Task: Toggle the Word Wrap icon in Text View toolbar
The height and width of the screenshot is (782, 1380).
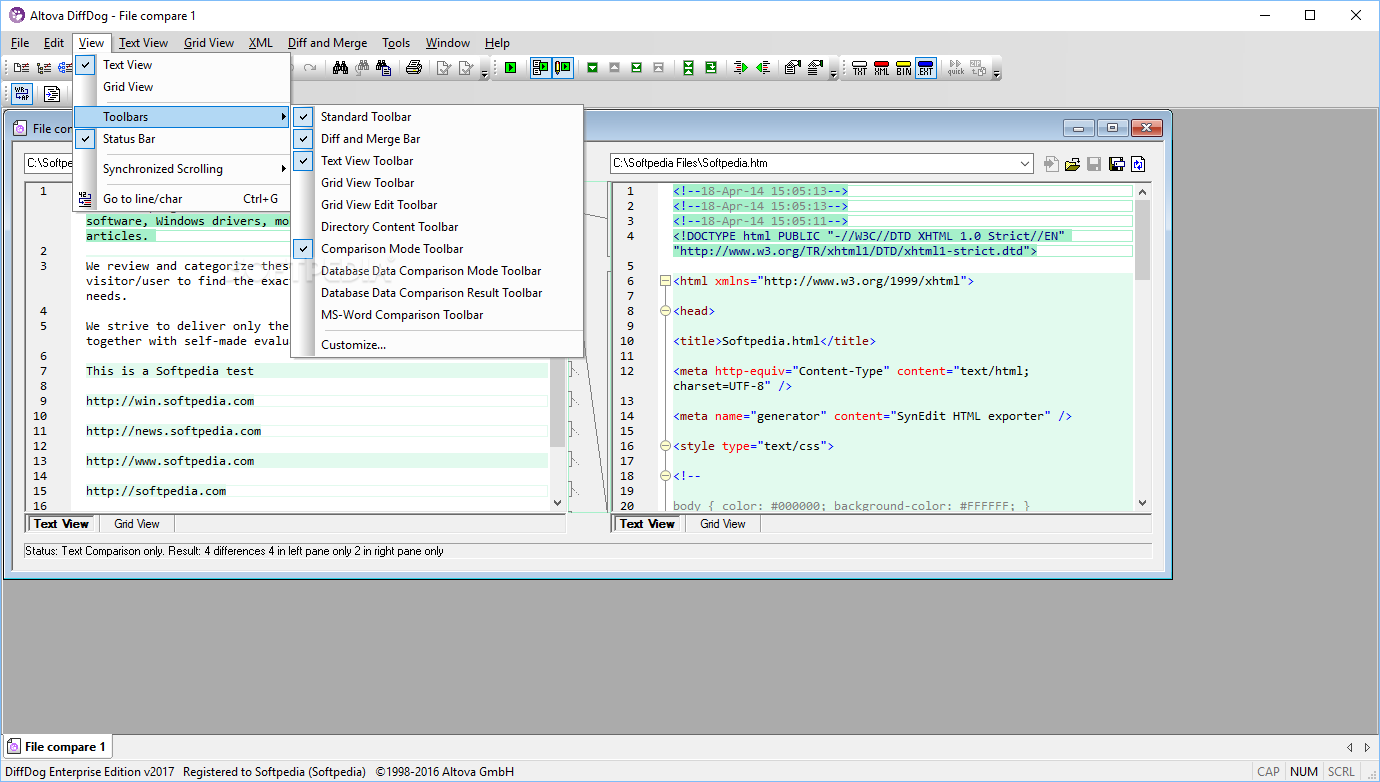Action: [x=22, y=94]
